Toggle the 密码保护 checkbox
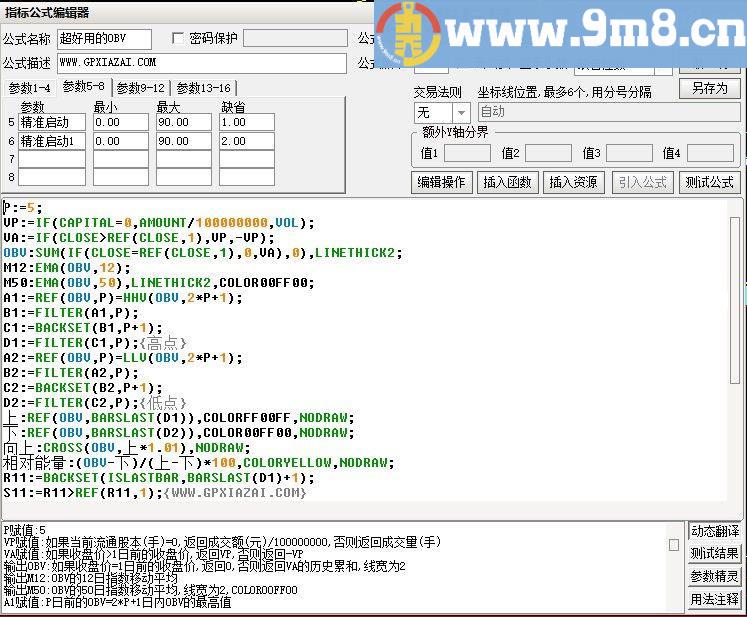The height and width of the screenshot is (617, 747). (x=177, y=38)
